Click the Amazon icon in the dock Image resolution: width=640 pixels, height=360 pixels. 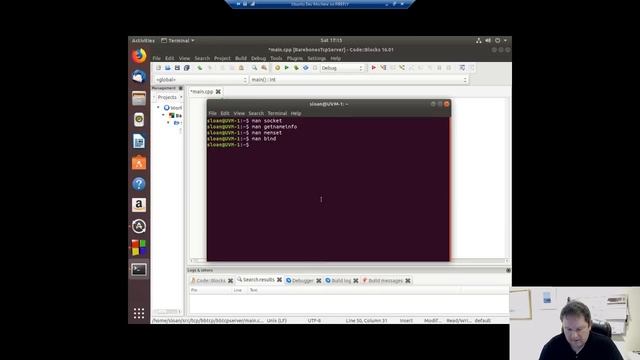(x=139, y=205)
